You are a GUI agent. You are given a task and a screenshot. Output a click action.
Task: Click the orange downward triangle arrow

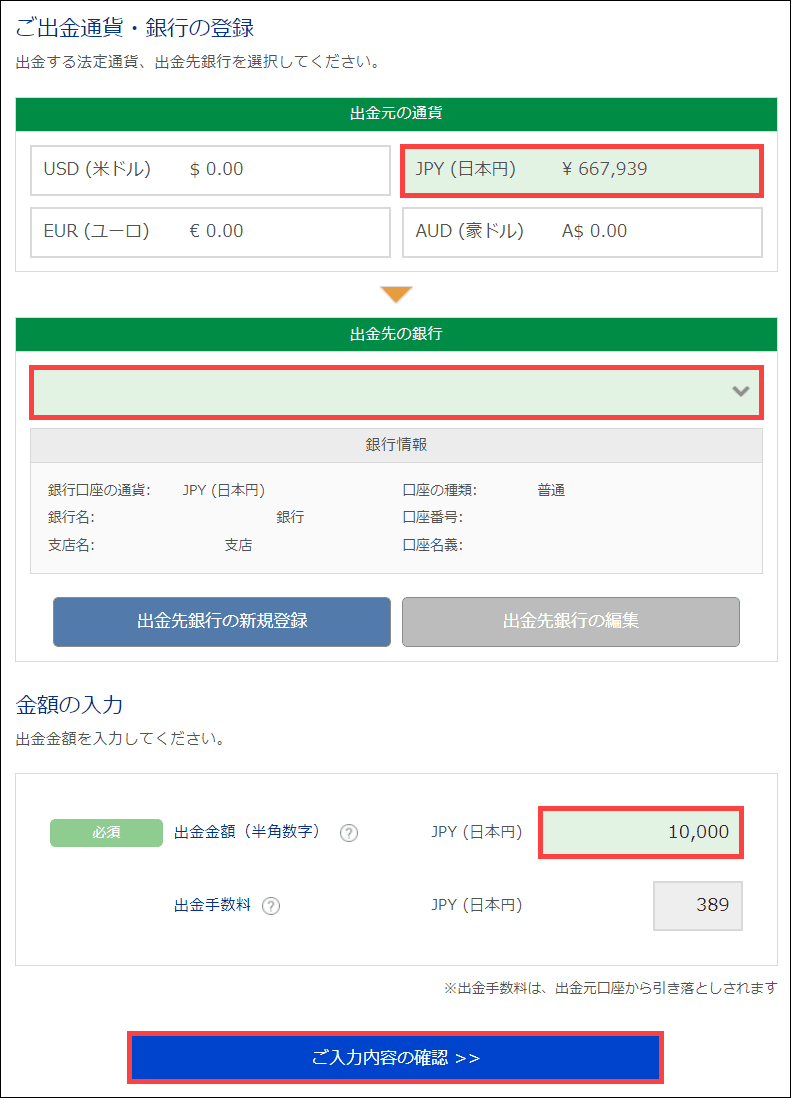tap(396, 294)
